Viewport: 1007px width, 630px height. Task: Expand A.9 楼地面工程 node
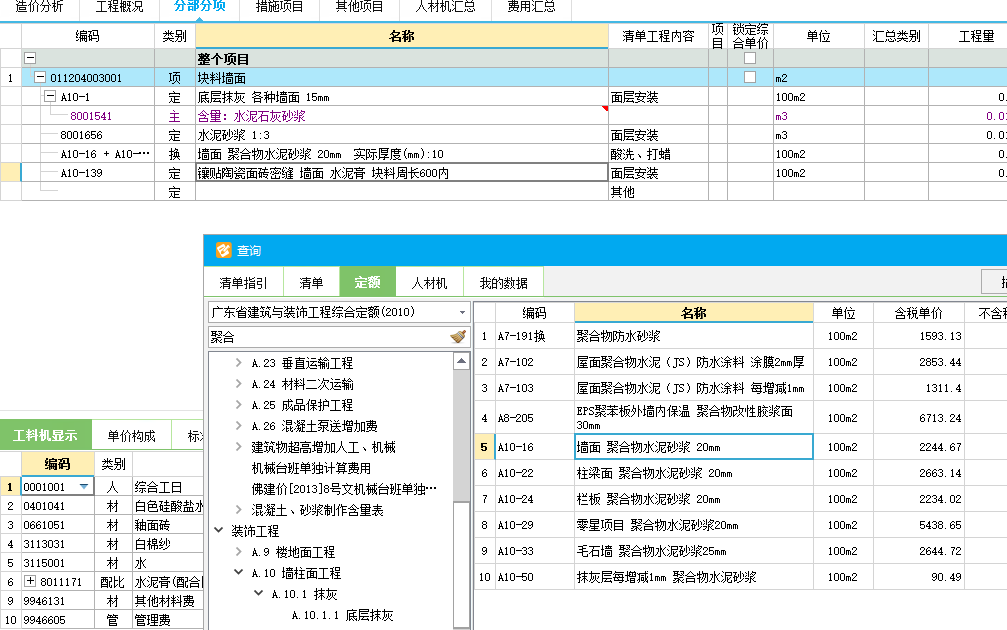[x=238, y=552]
